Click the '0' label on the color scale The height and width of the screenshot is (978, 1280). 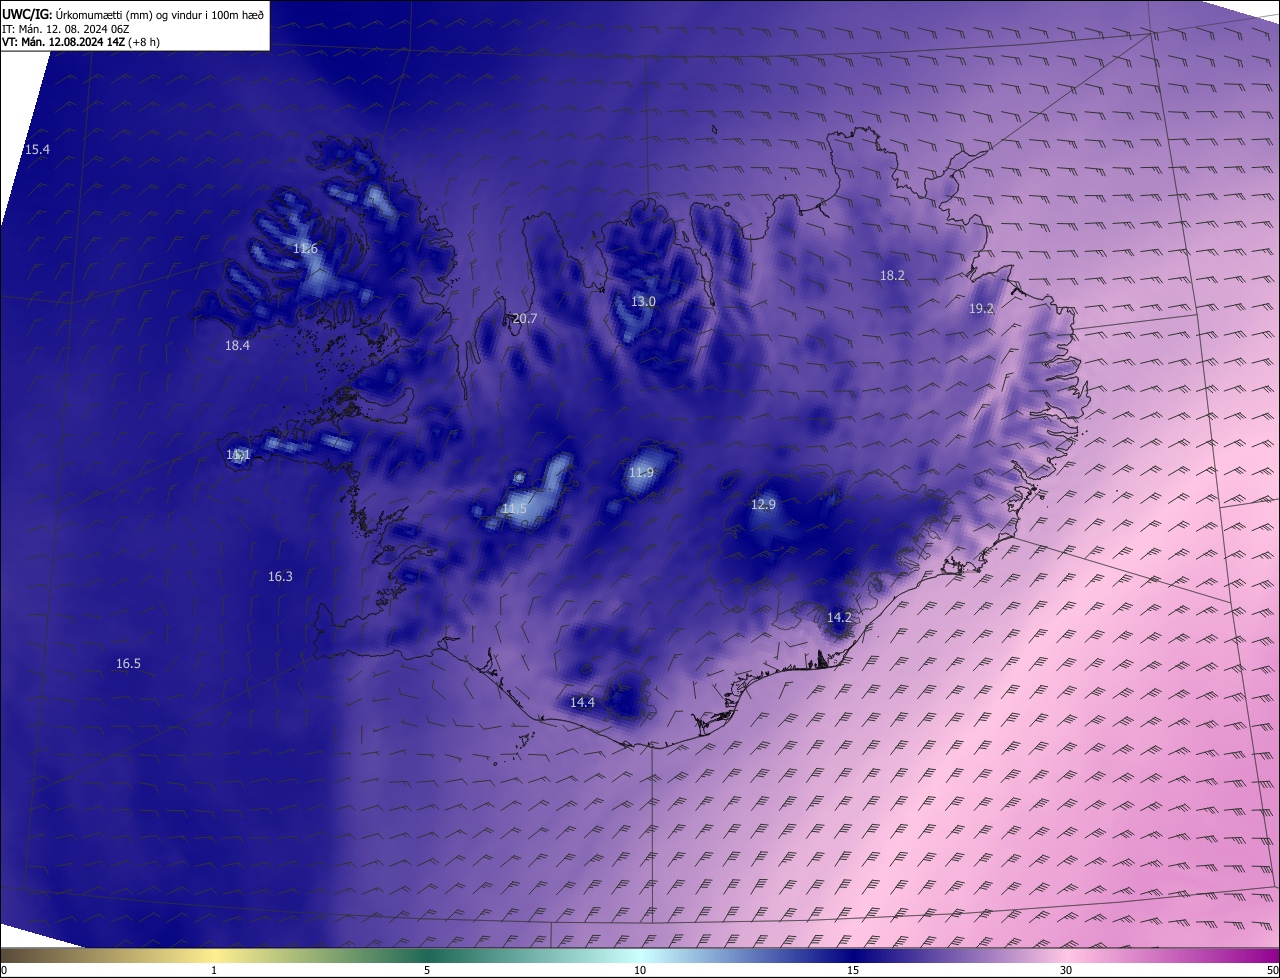(4, 971)
